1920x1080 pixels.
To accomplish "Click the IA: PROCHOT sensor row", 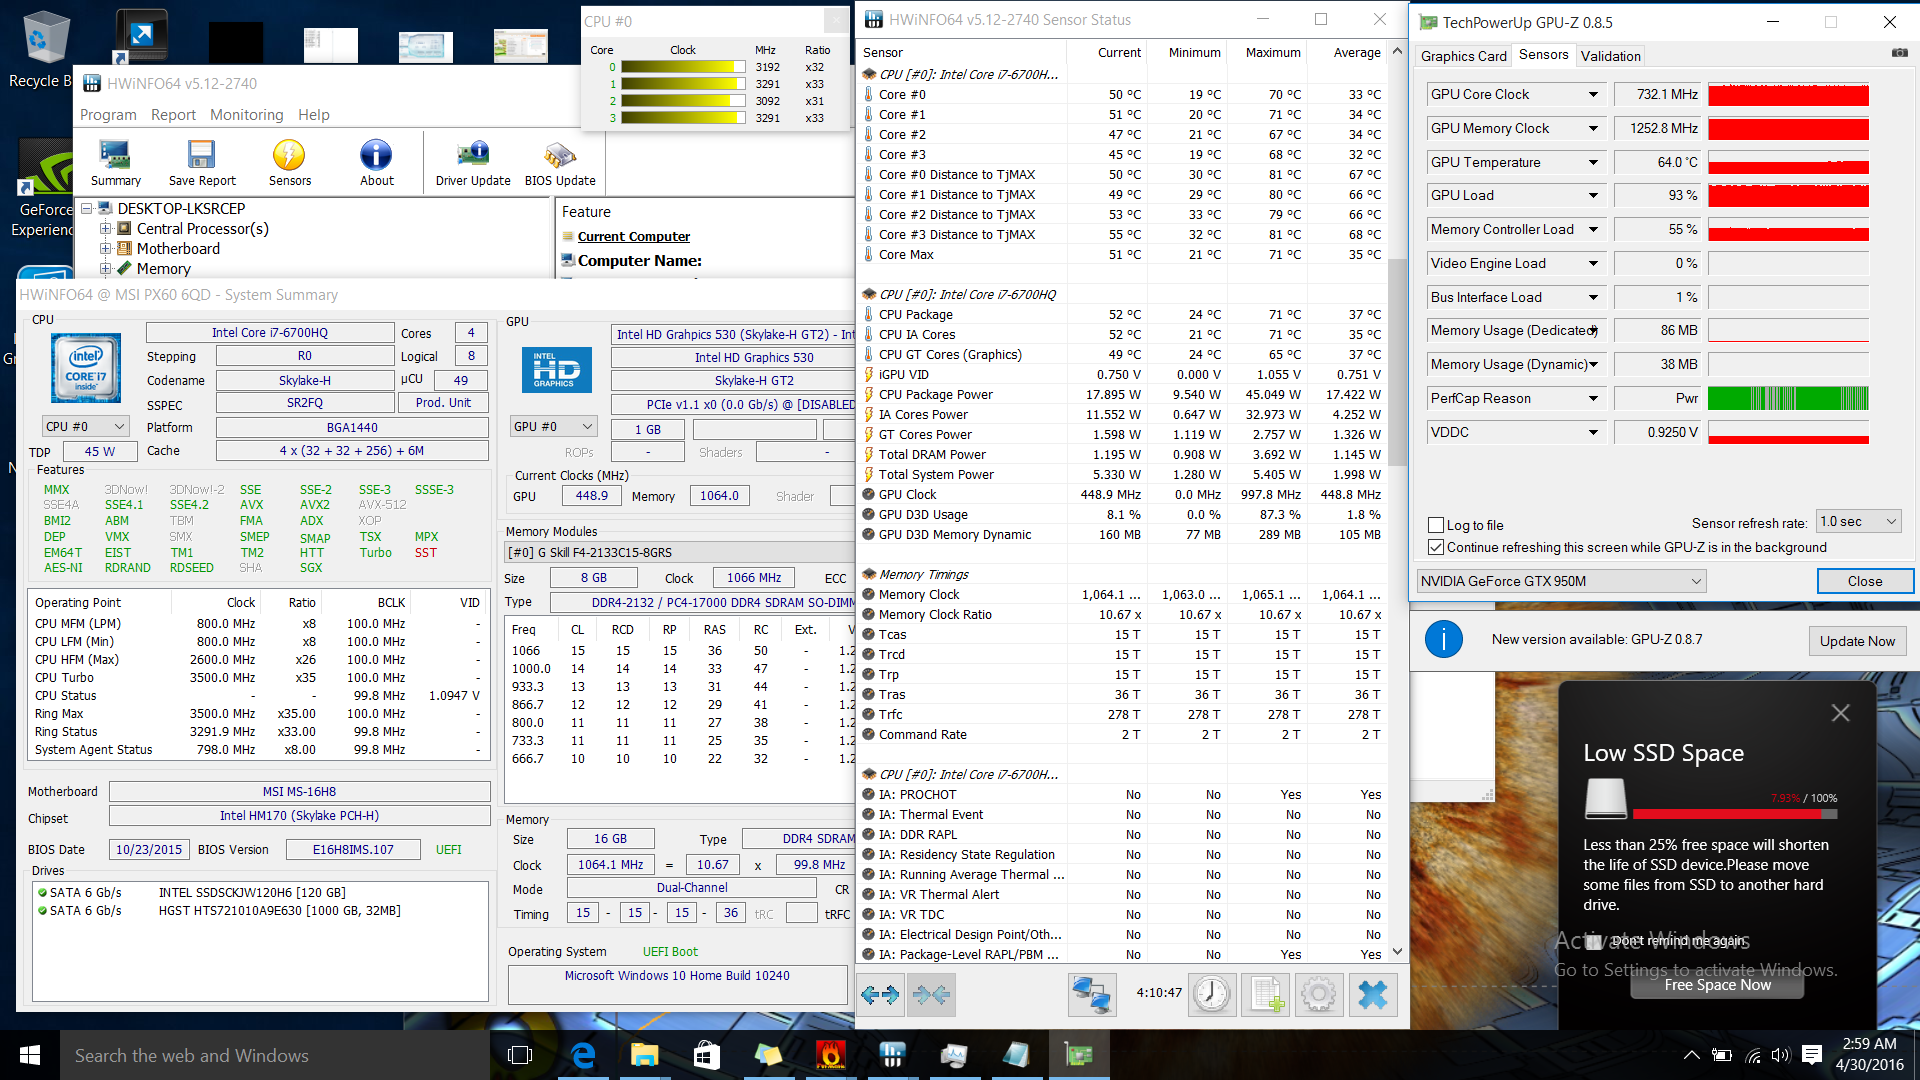I will click(1122, 794).
